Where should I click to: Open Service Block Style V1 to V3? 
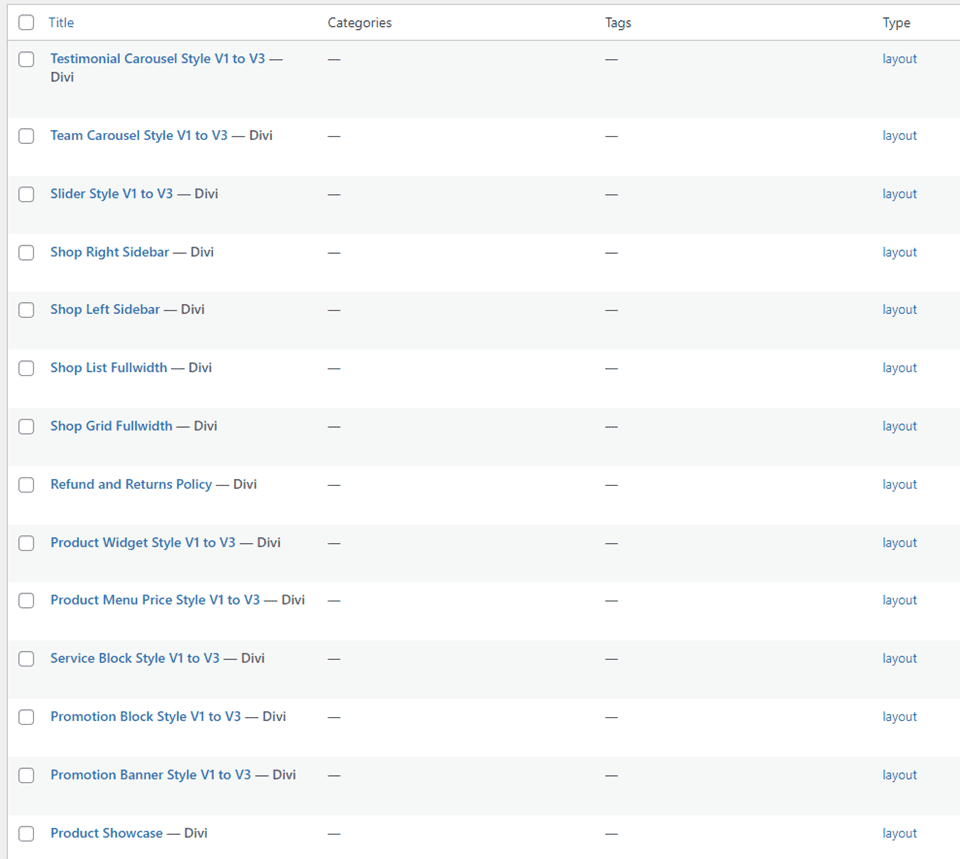135,658
